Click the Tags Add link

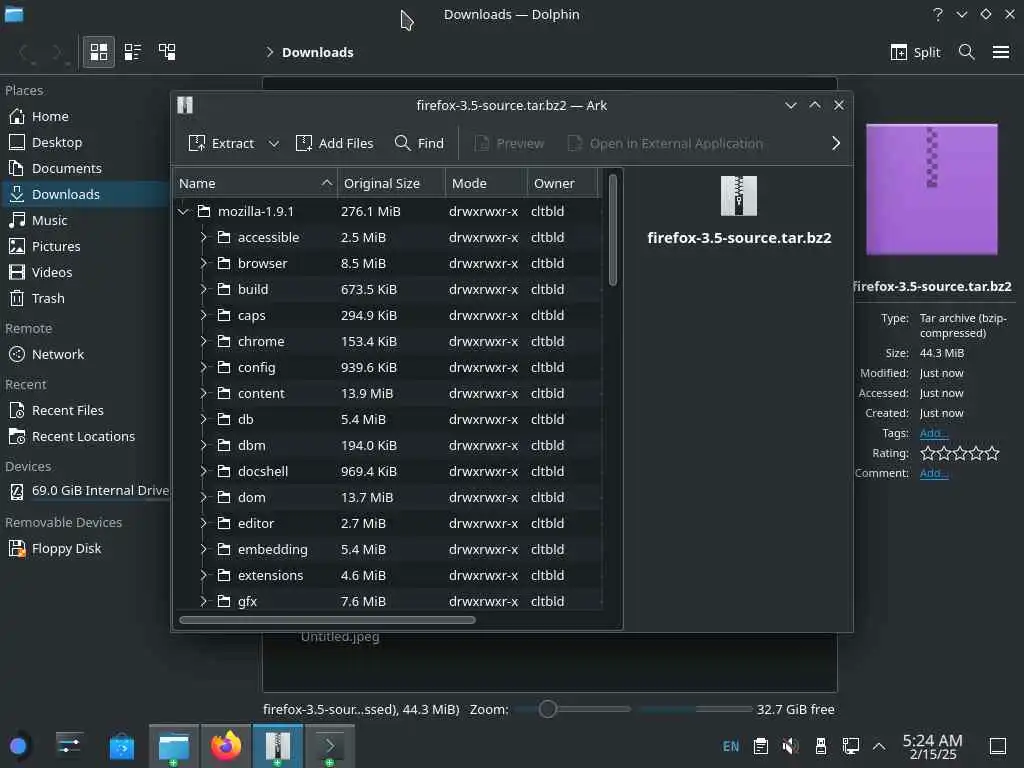coord(933,433)
